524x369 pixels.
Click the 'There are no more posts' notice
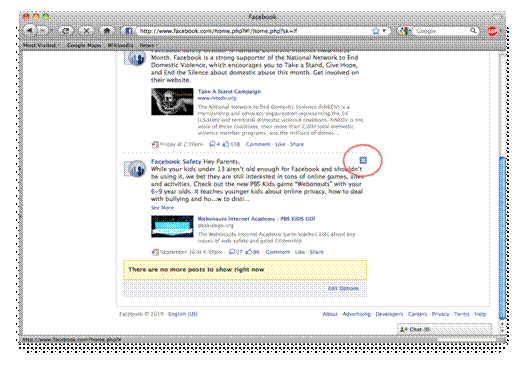point(245,270)
